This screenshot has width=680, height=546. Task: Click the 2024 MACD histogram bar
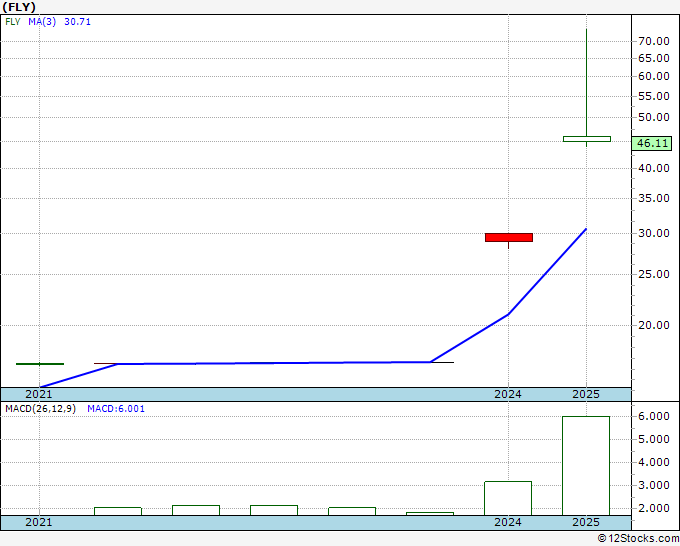pos(508,498)
